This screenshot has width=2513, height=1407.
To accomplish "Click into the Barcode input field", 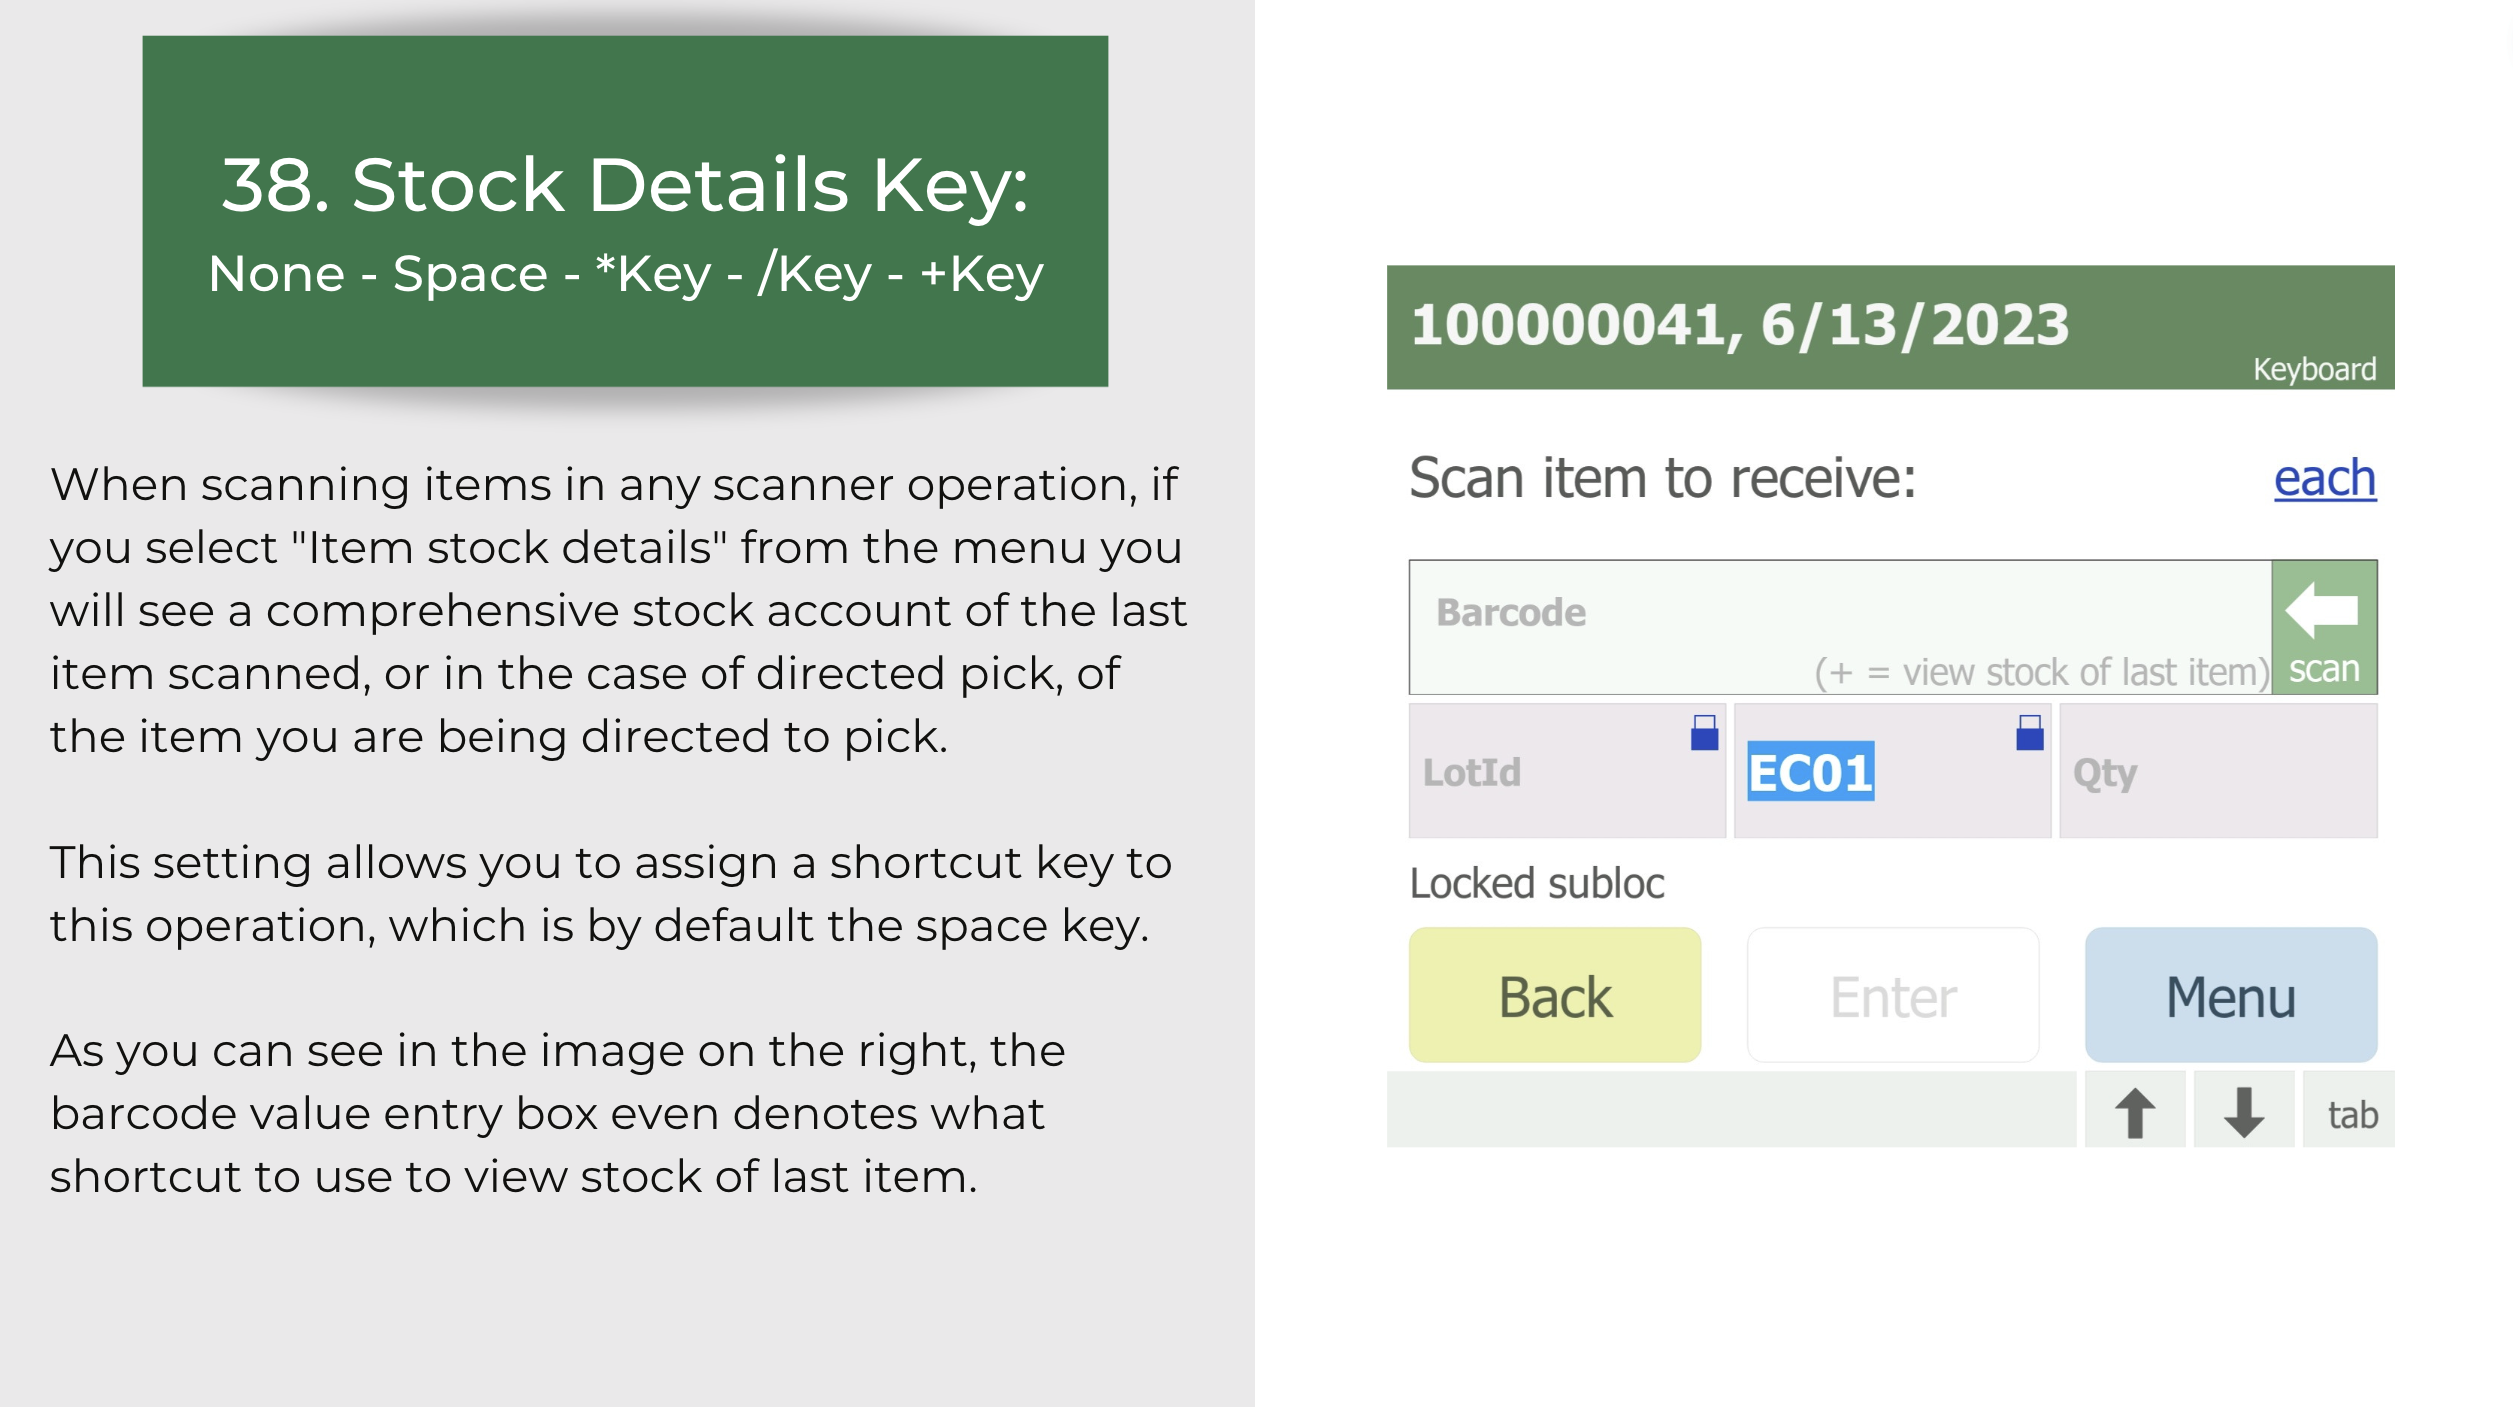I will [x=1840, y=627].
